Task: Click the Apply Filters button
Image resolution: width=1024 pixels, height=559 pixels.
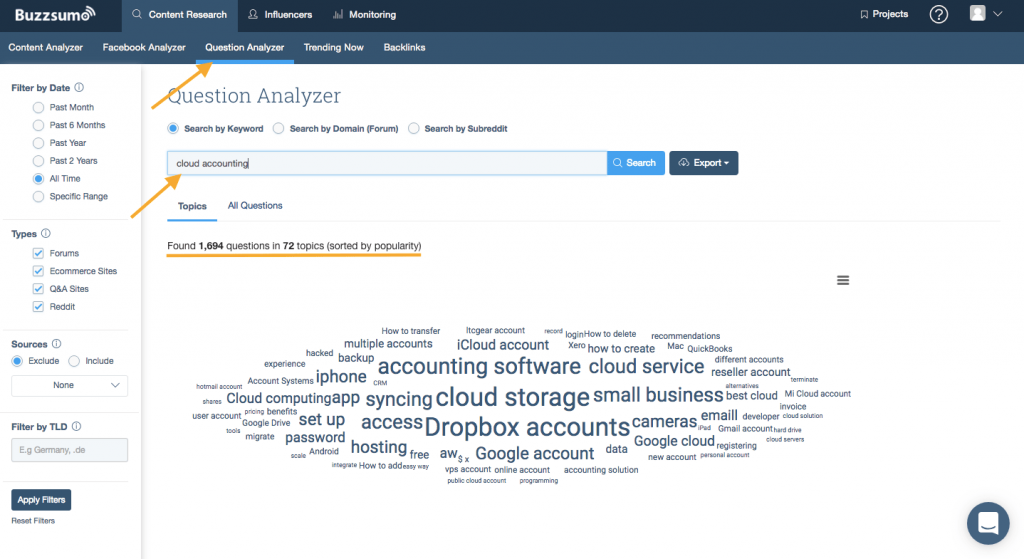Action: (x=41, y=500)
